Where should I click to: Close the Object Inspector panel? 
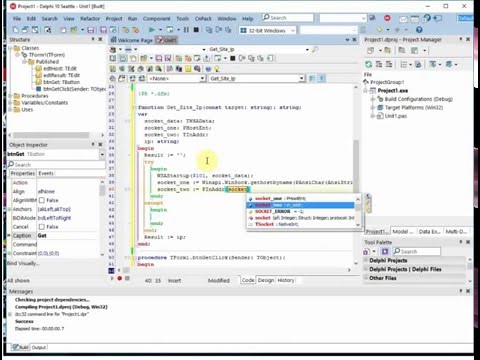coord(100,144)
